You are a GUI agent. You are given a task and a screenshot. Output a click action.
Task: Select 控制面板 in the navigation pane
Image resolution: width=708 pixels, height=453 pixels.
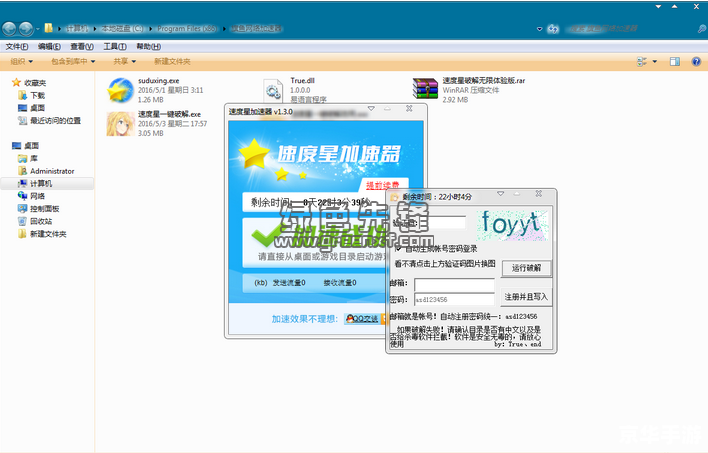pyautogui.click(x=44, y=208)
